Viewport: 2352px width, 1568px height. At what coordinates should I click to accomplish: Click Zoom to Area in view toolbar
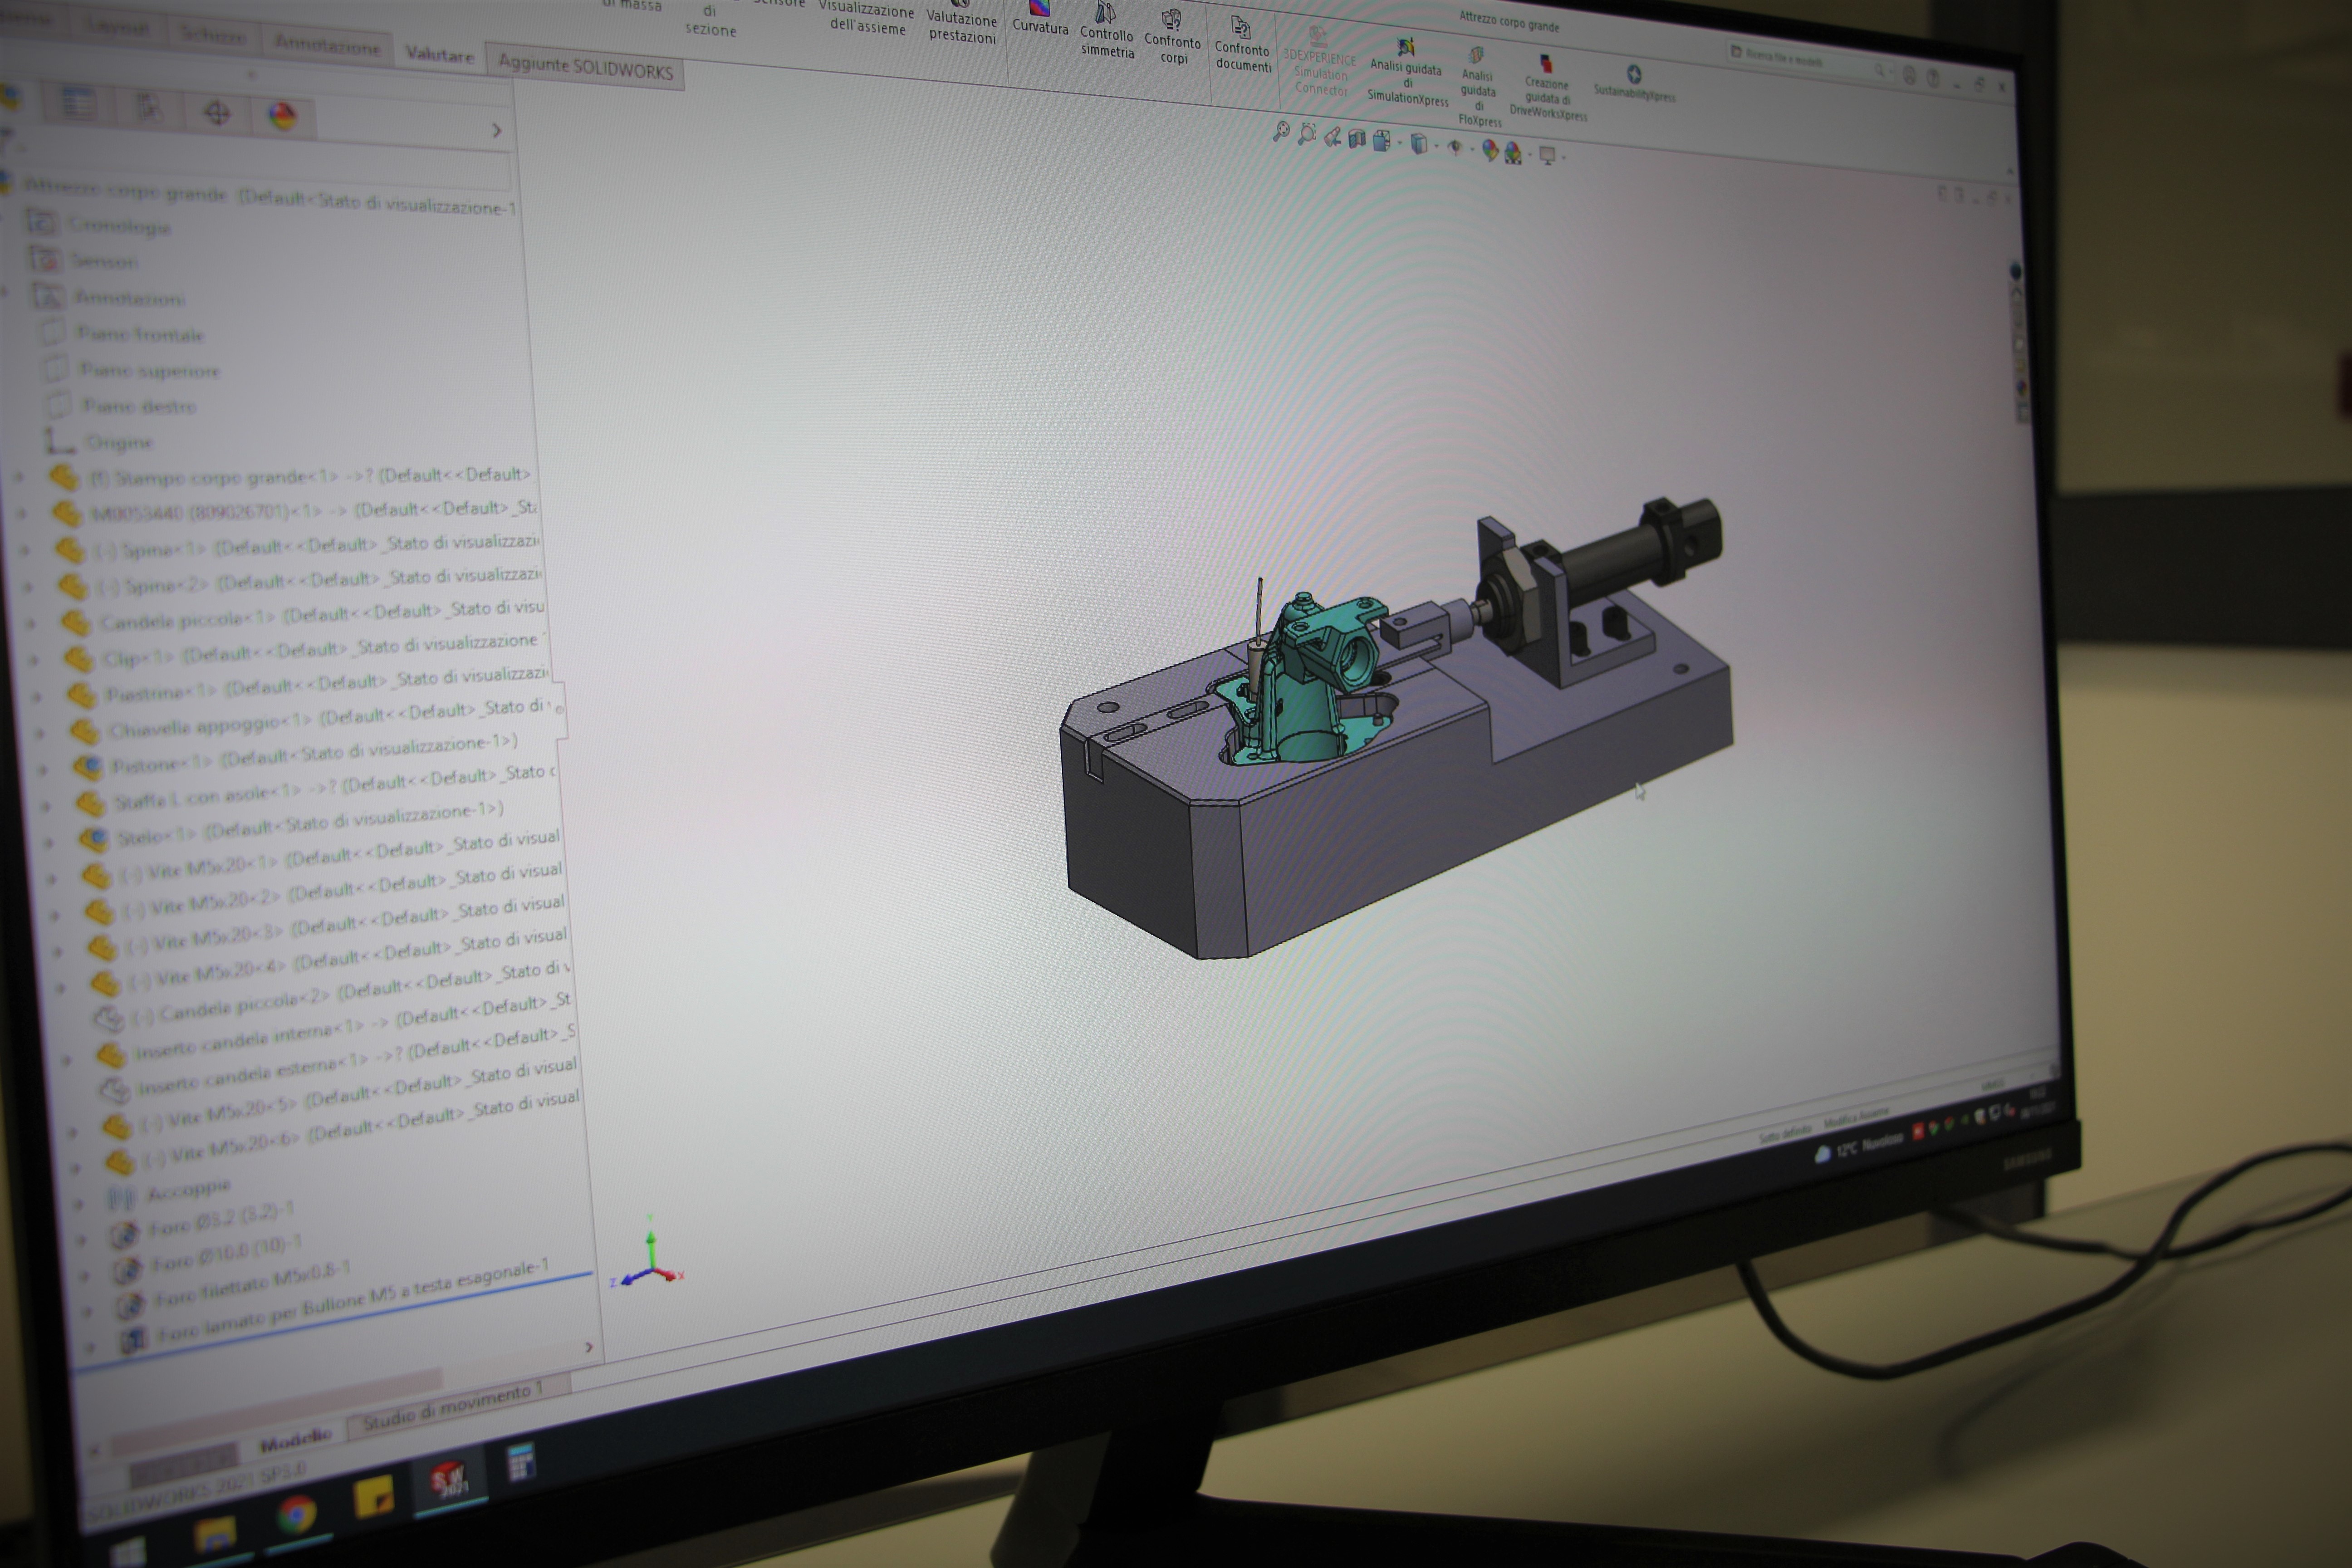click(1306, 134)
